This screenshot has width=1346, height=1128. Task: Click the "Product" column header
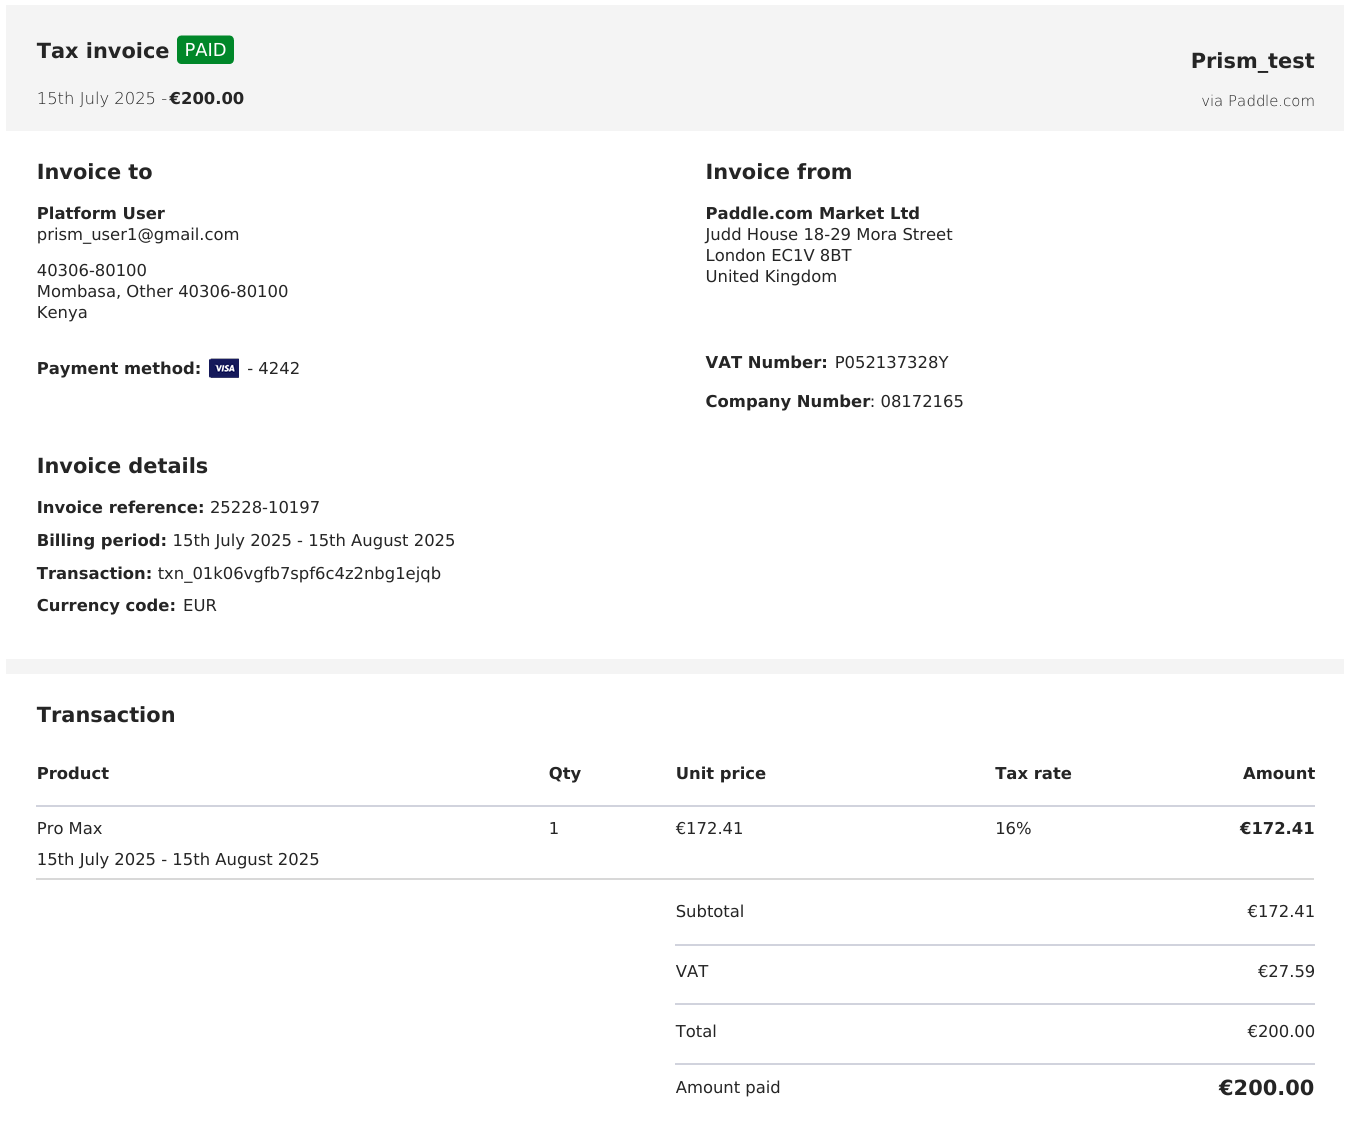[x=73, y=774]
